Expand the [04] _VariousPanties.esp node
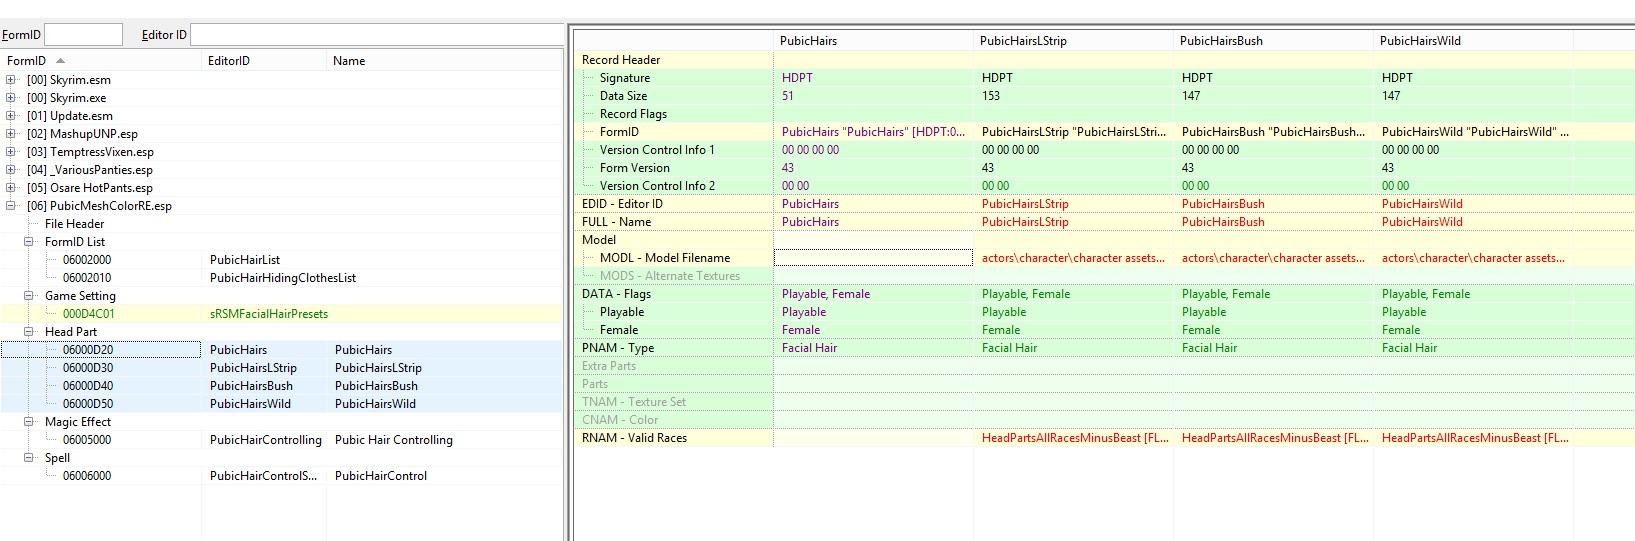Viewport: 1635px width, 541px height. coord(11,170)
